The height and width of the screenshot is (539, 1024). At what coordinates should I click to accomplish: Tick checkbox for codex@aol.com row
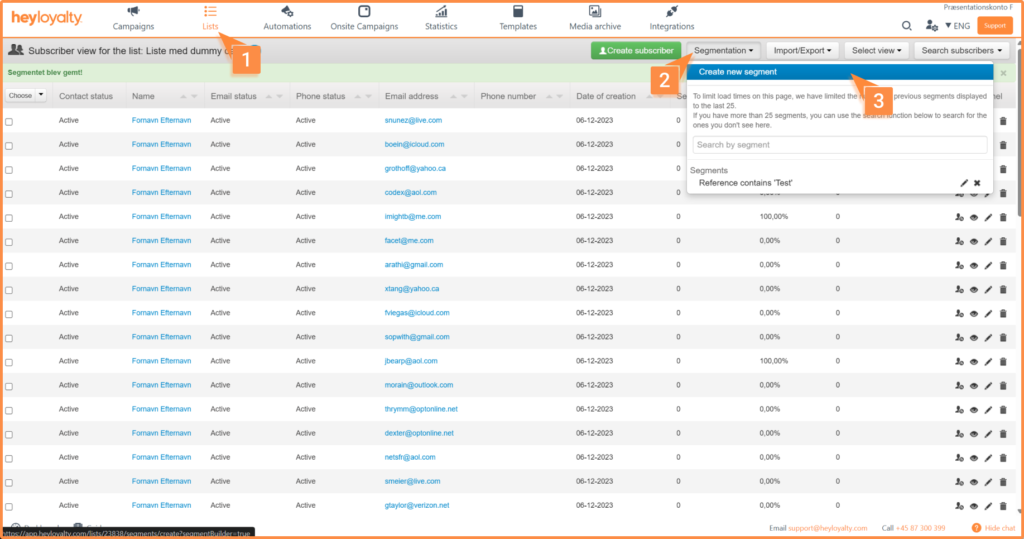tap(9, 194)
